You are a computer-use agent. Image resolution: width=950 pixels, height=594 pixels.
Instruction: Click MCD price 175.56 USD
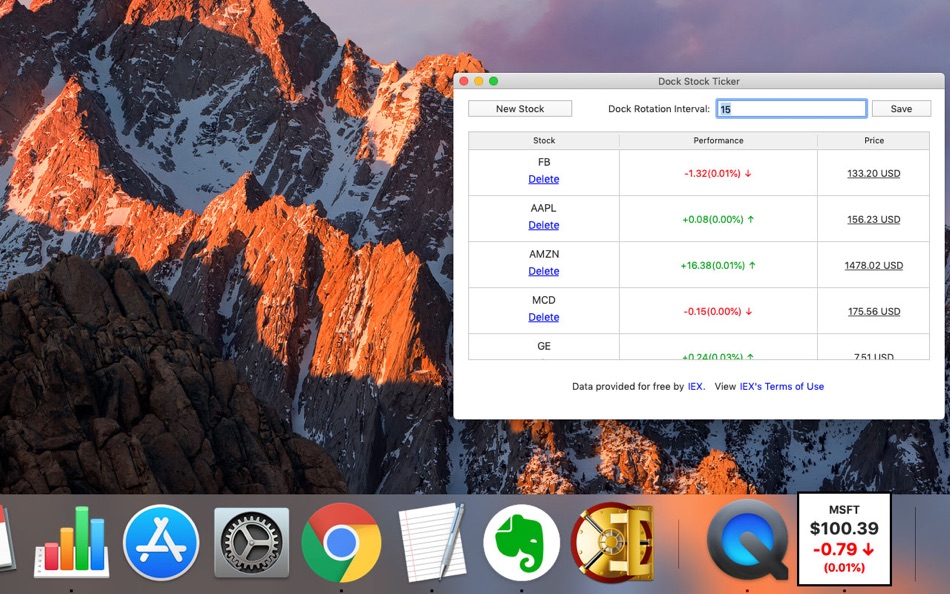(x=874, y=312)
